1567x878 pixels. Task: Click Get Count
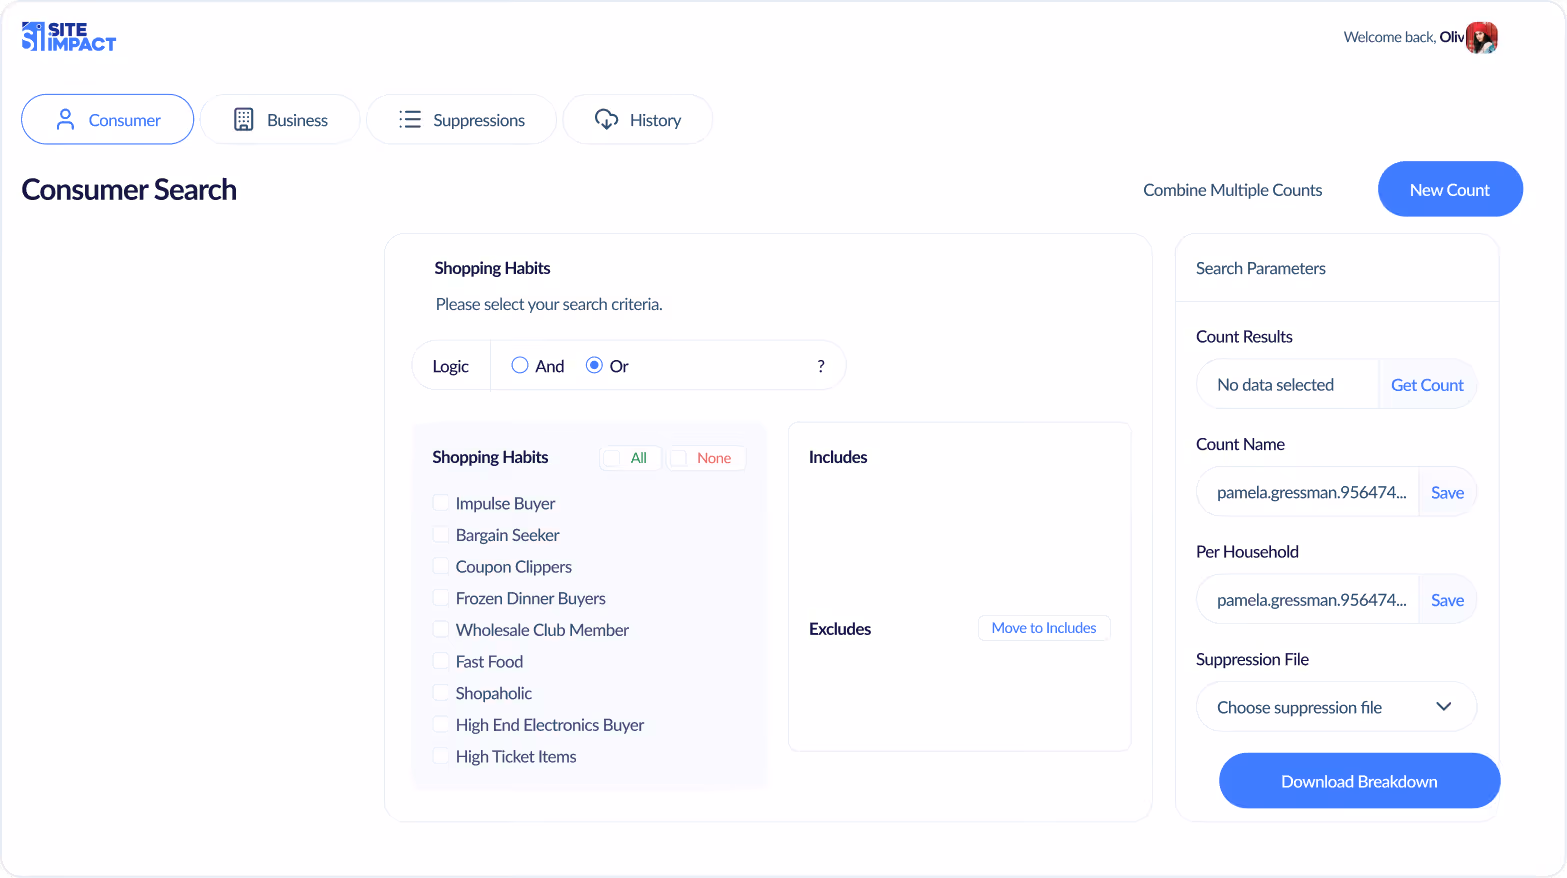click(1427, 385)
